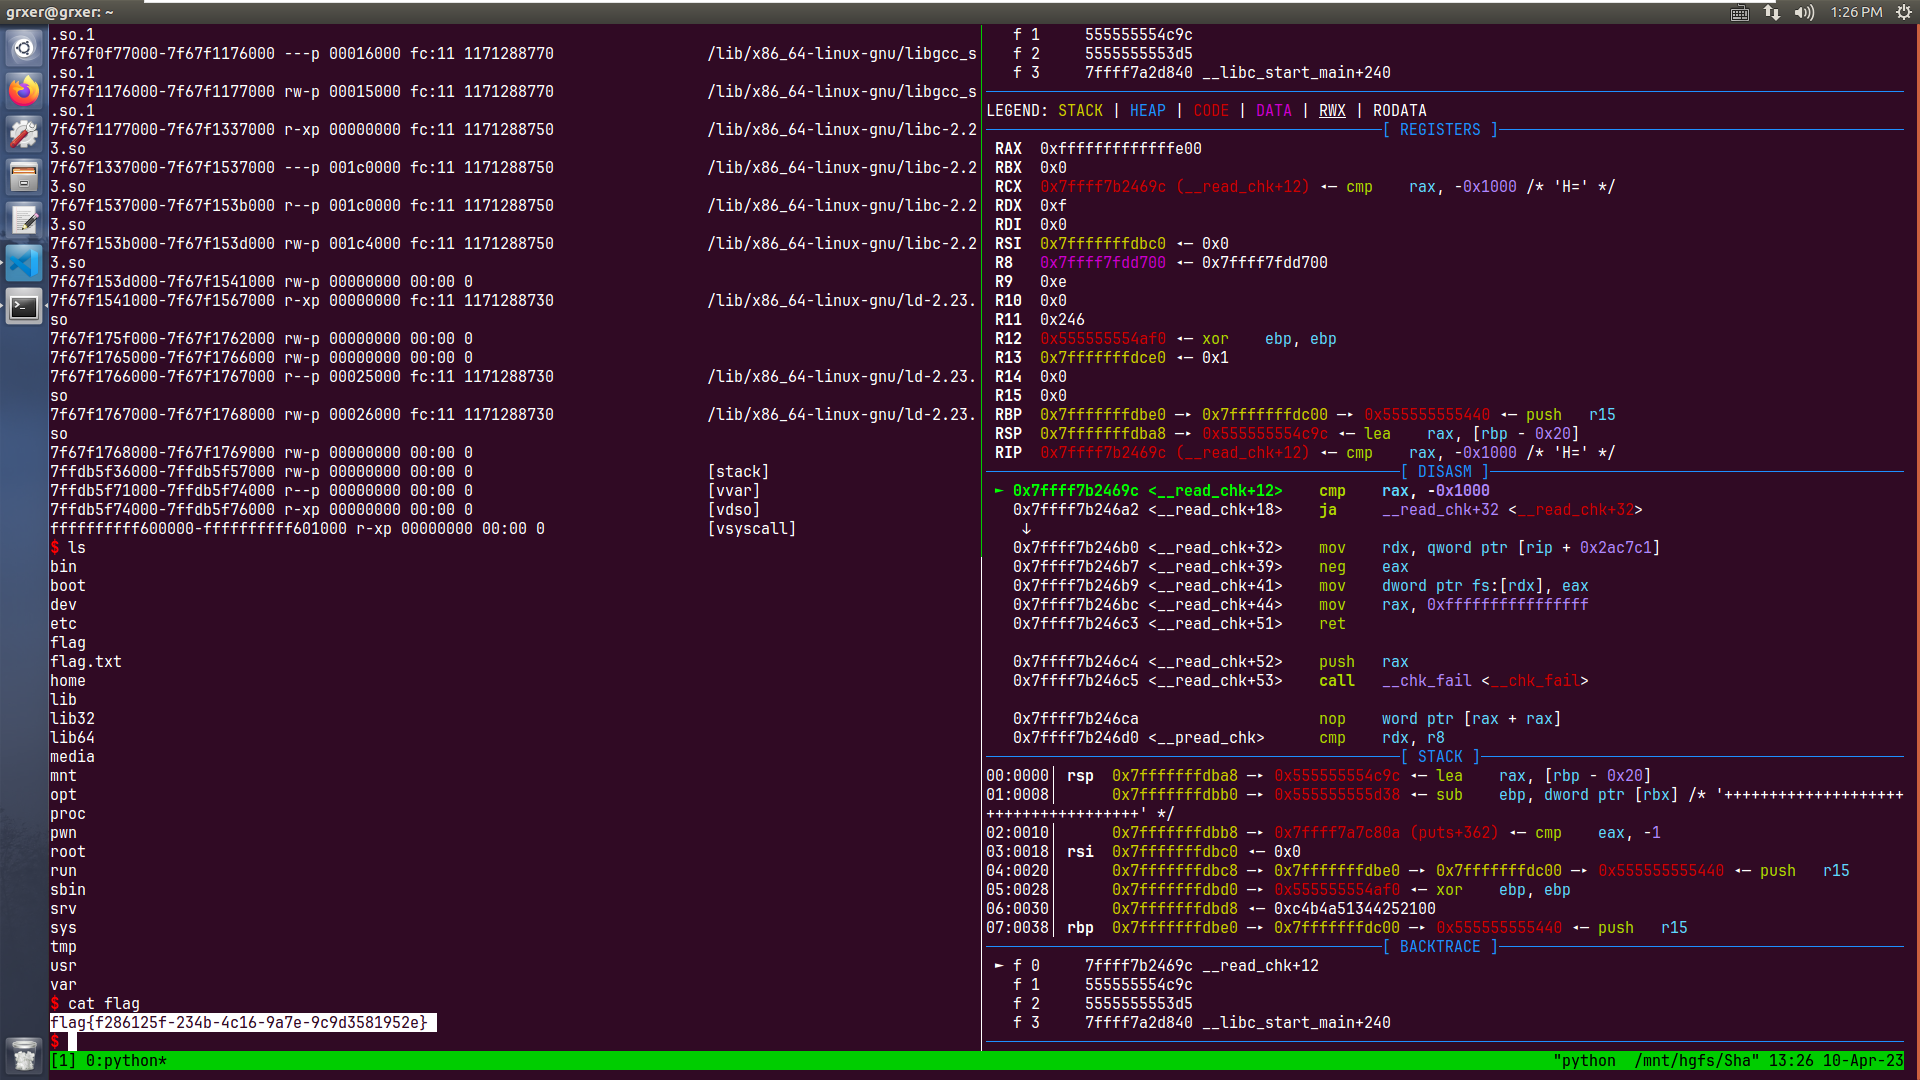The width and height of the screenshot is (1920, 1080).
Task: Click the '$ ls' command line
Action: click(x=68, y=548)
